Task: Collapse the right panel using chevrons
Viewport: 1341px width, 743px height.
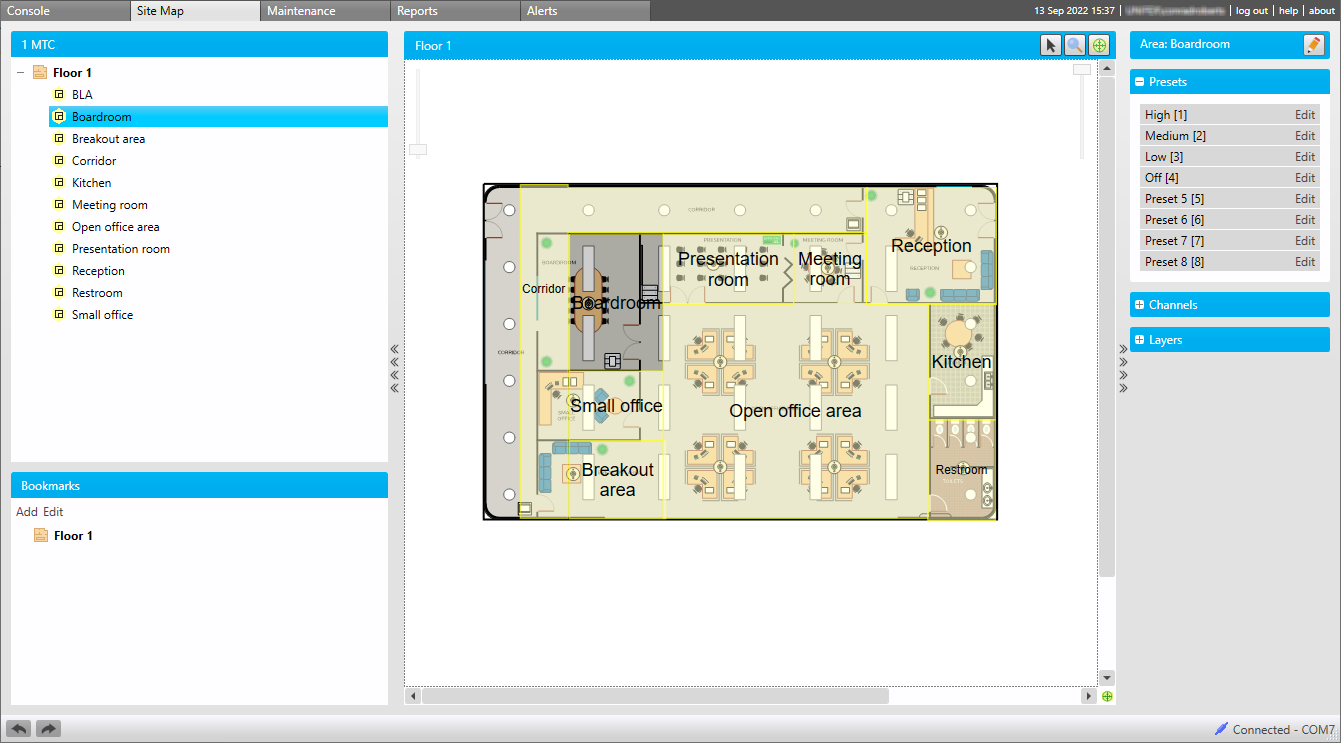Action: pyautogui.click(x=1123, y=368)
